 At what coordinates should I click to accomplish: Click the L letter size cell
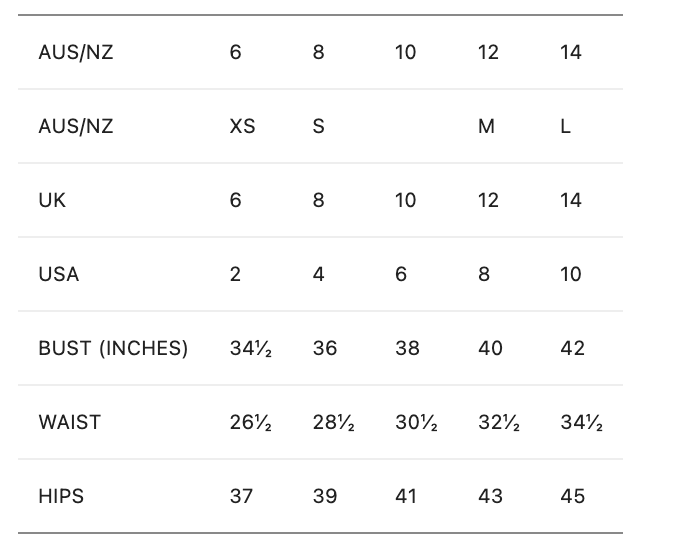pos(566,127)
